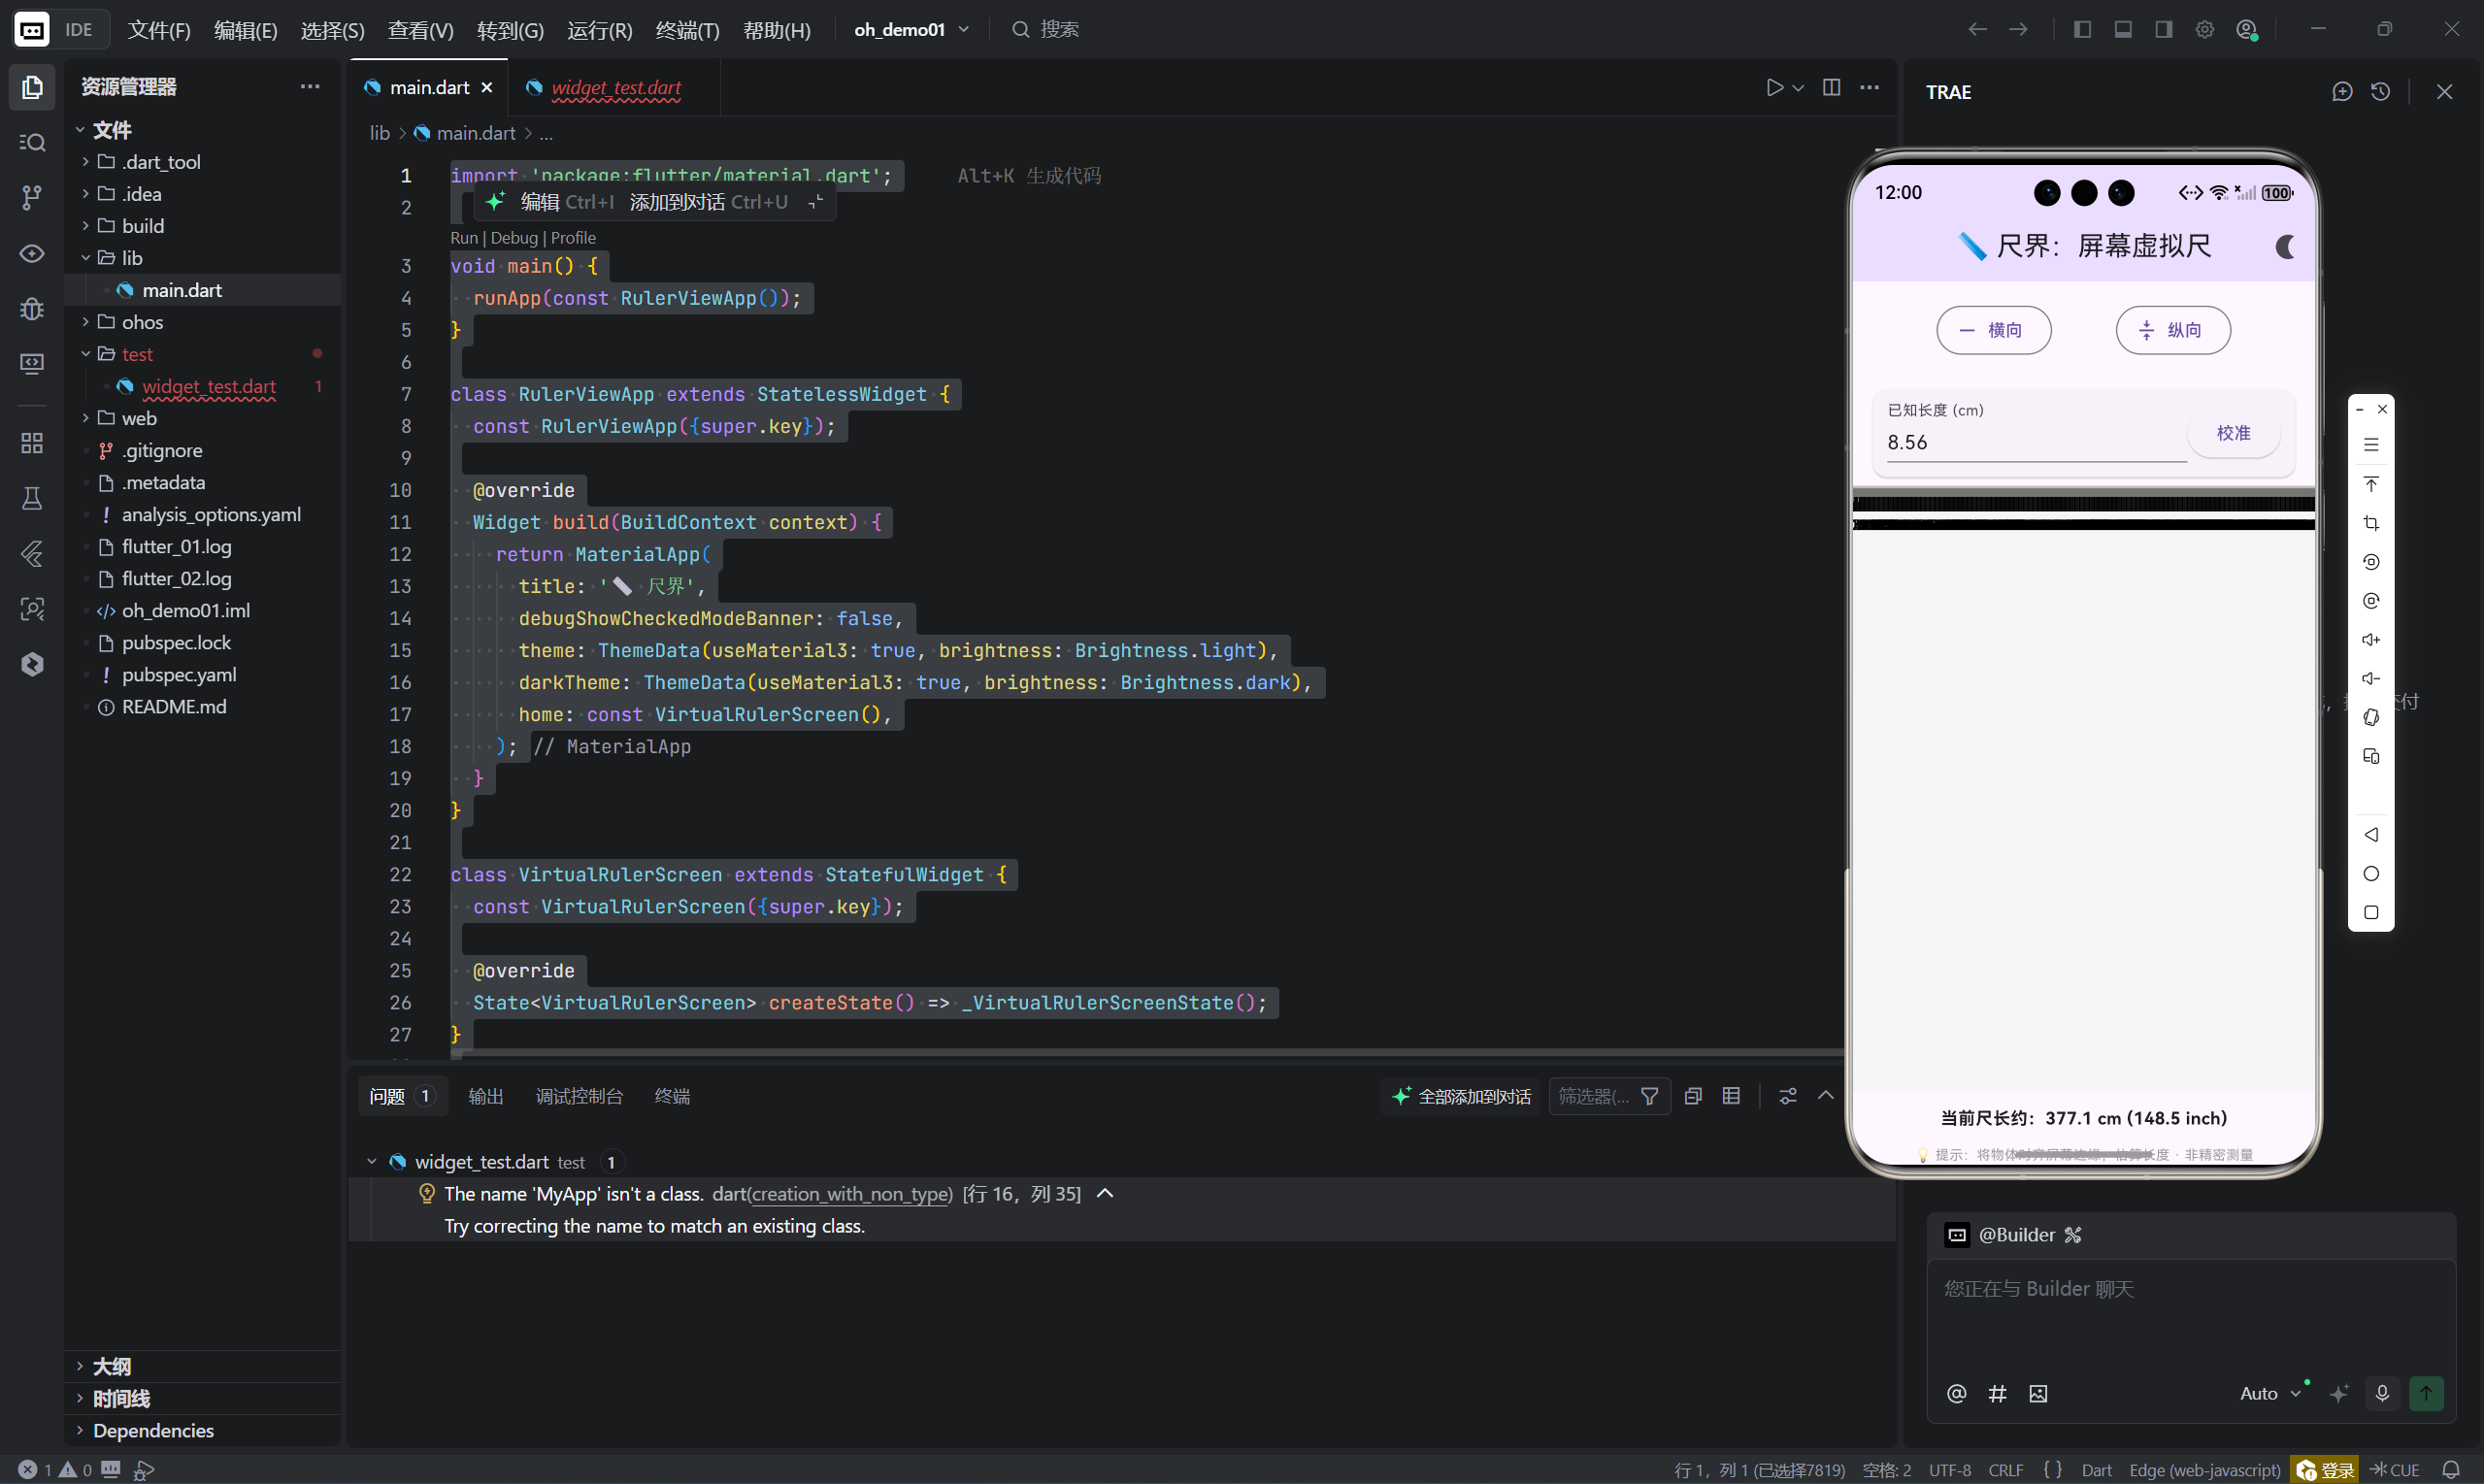Image resolution: width=2484 pixels, height=1484 pixels.
Task: Open editor more actions ellipsis
Action: (x=1869, y=87)
